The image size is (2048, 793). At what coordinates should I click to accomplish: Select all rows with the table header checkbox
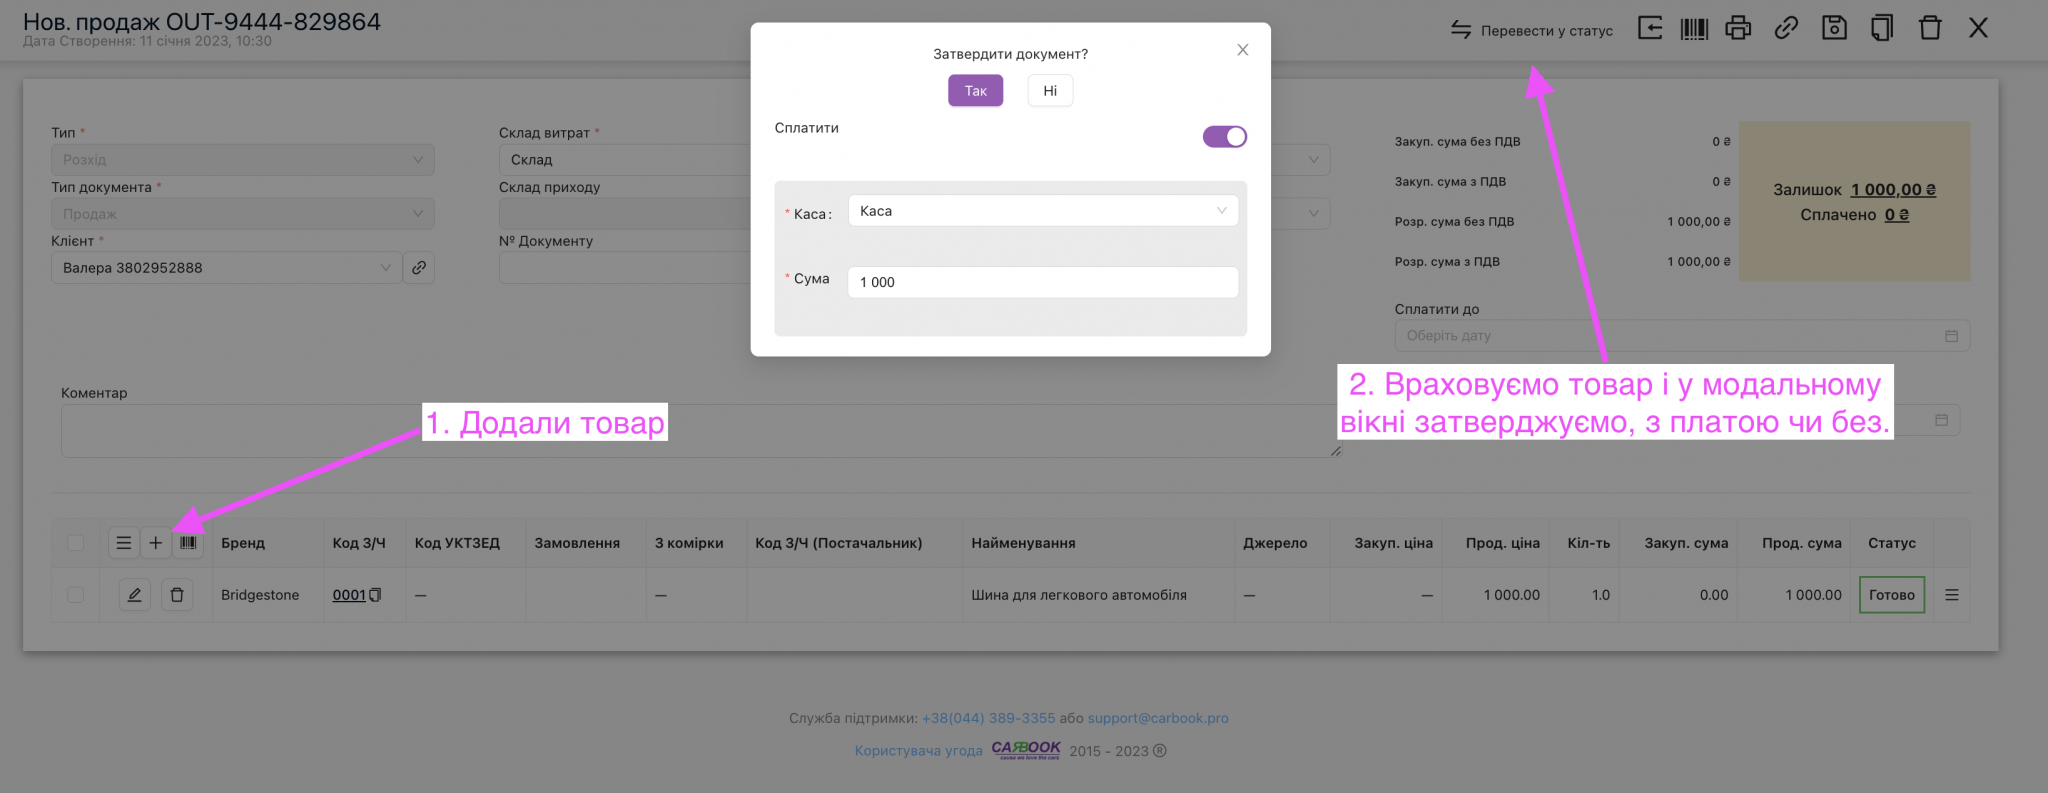[x=76, y=543]
